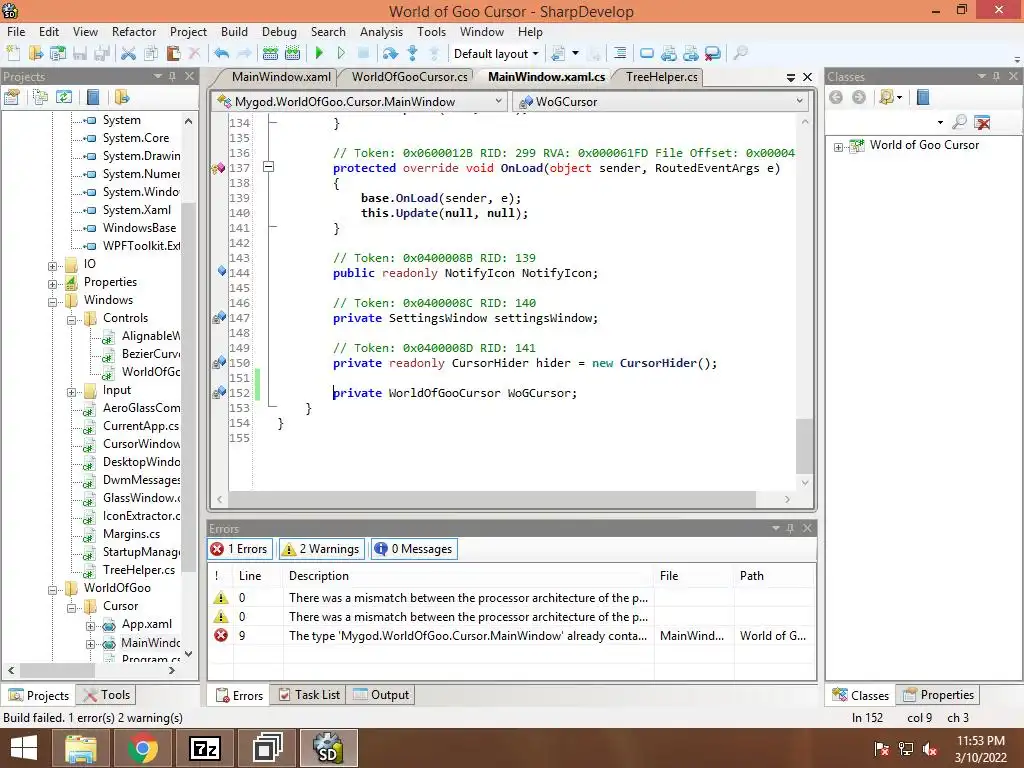Click the Classes panel search input field
Screen dimensions: 1024x768
880,122
